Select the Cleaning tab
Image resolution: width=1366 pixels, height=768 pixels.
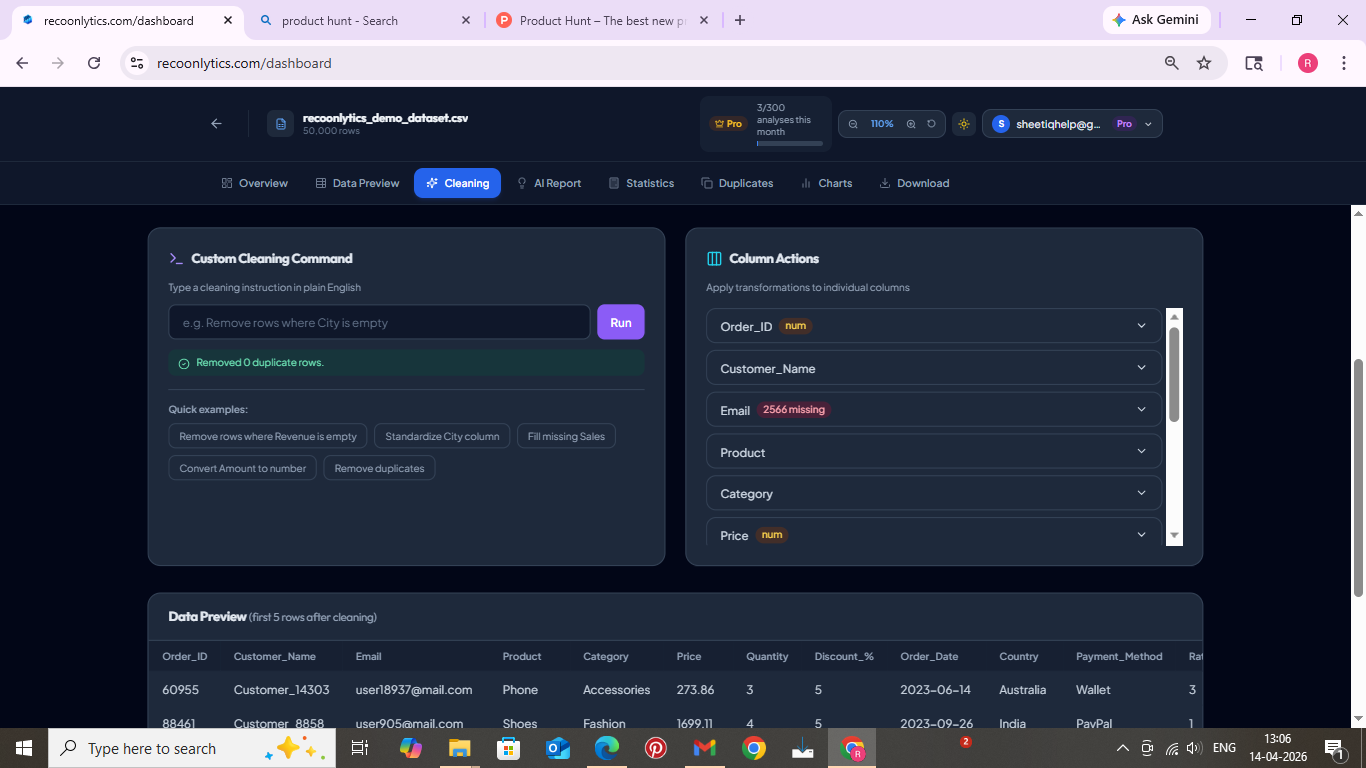457,183
